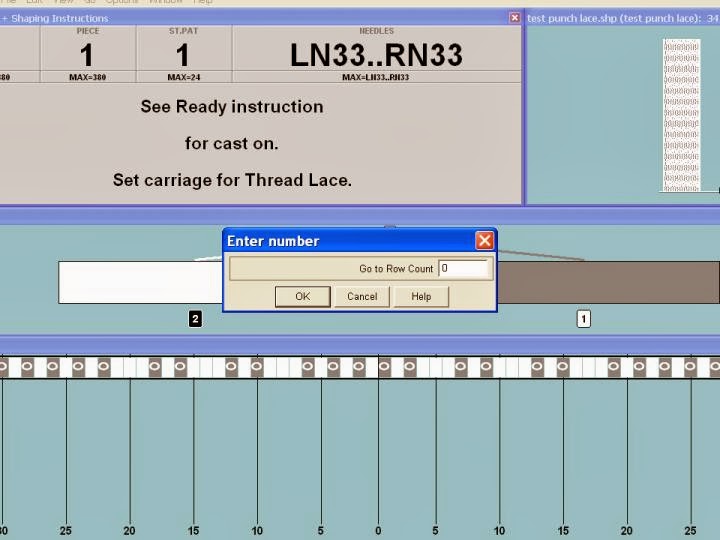Image resolution: width=720 pixels, height=540 pixels.
Task: Click OK in the Enter number dialog
Action: [303, 297]
